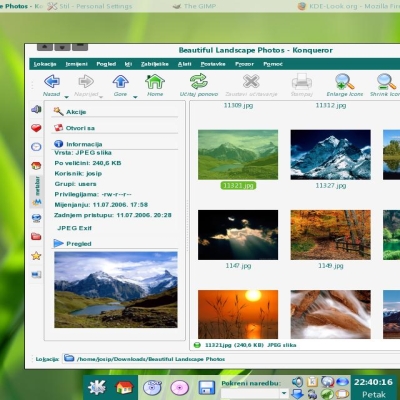Open the Pokreni naredbu history dropdown
400x400 pixels.
click(284, 393)
